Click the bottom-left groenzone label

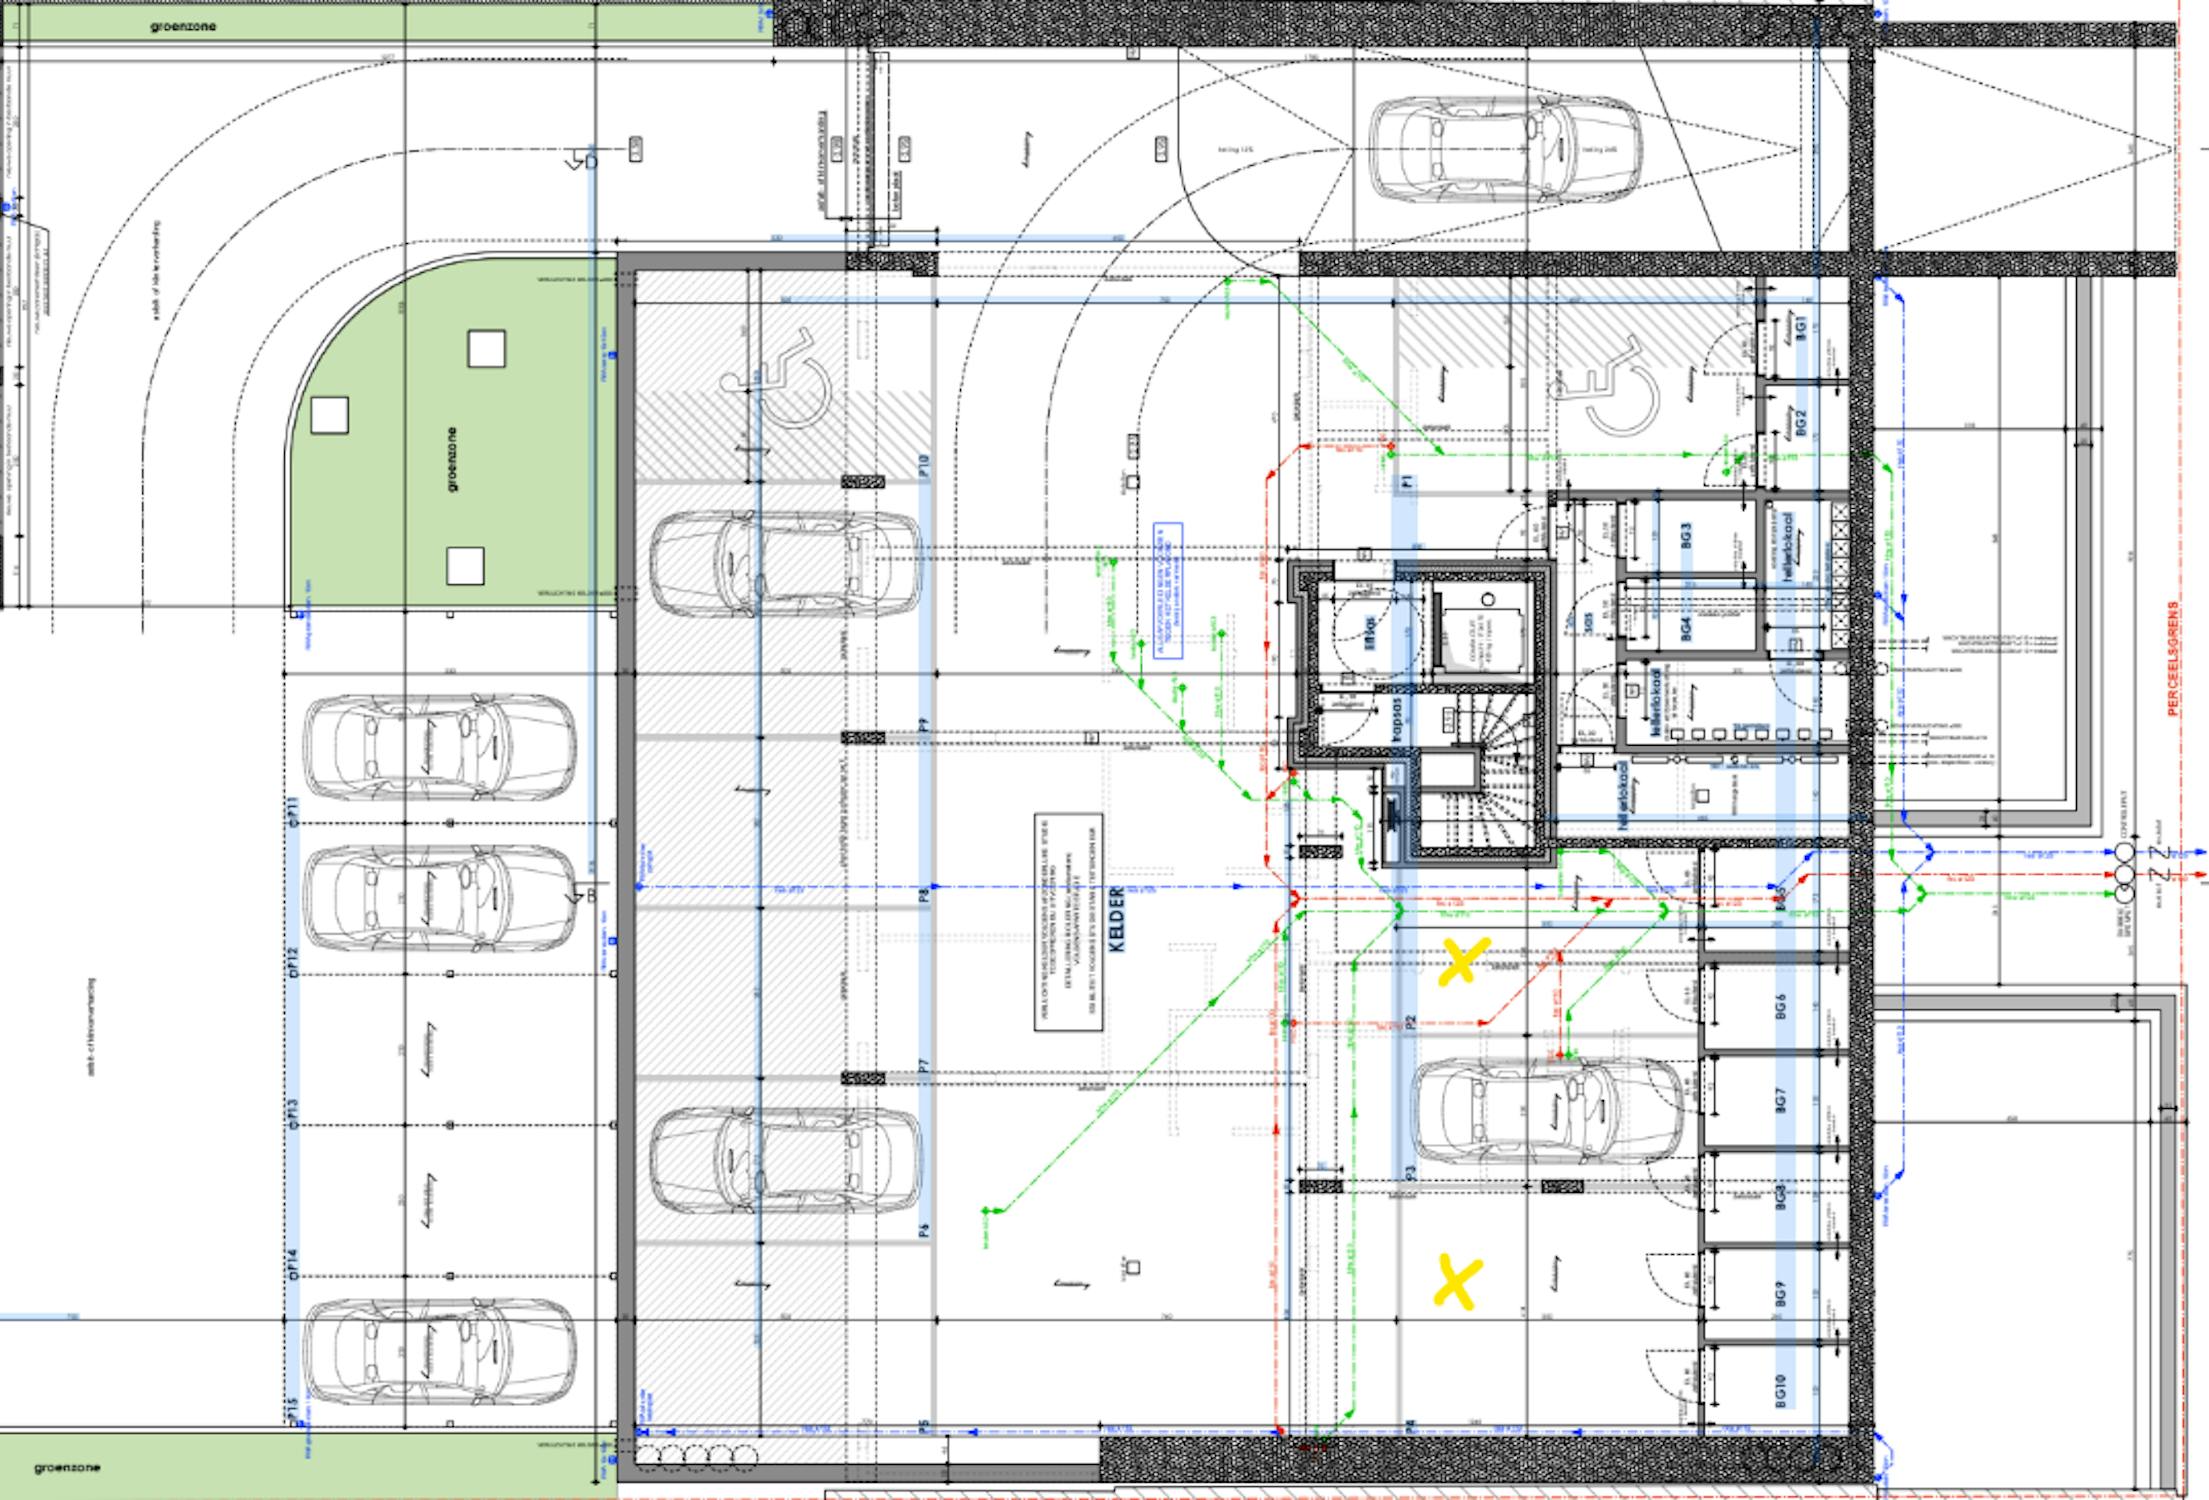coord(67,1468)
